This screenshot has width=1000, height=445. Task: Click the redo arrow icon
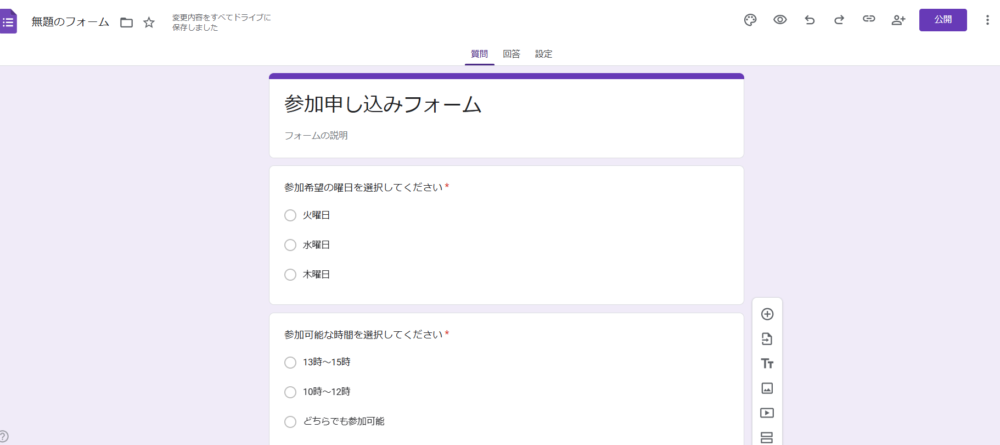click(839, 20)
